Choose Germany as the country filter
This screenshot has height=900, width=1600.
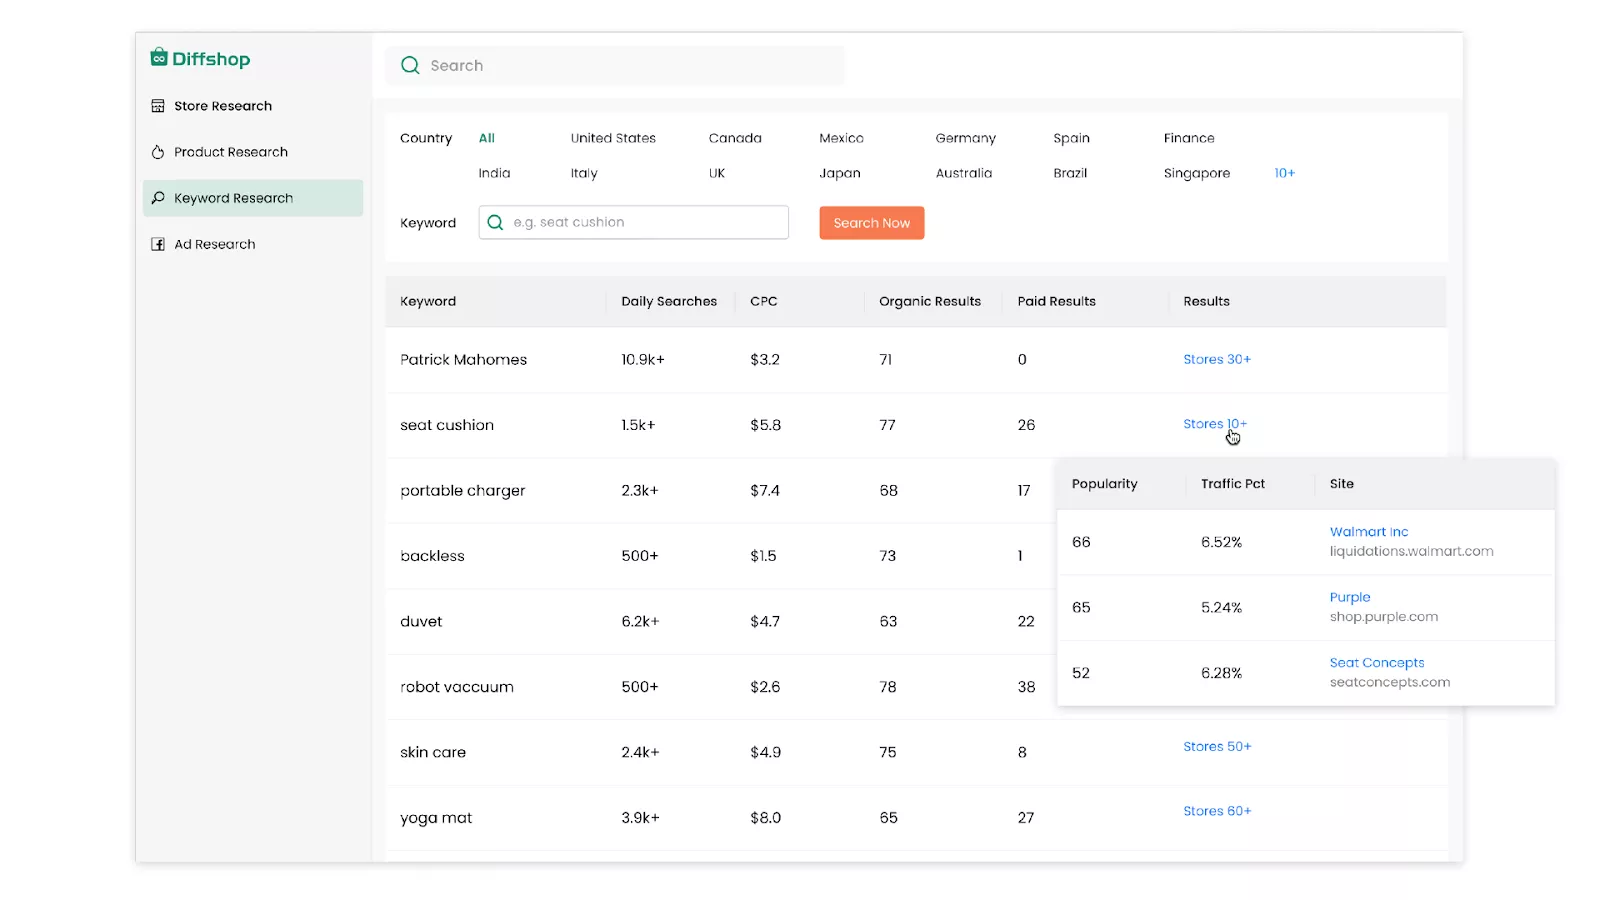tap(965, 138)
